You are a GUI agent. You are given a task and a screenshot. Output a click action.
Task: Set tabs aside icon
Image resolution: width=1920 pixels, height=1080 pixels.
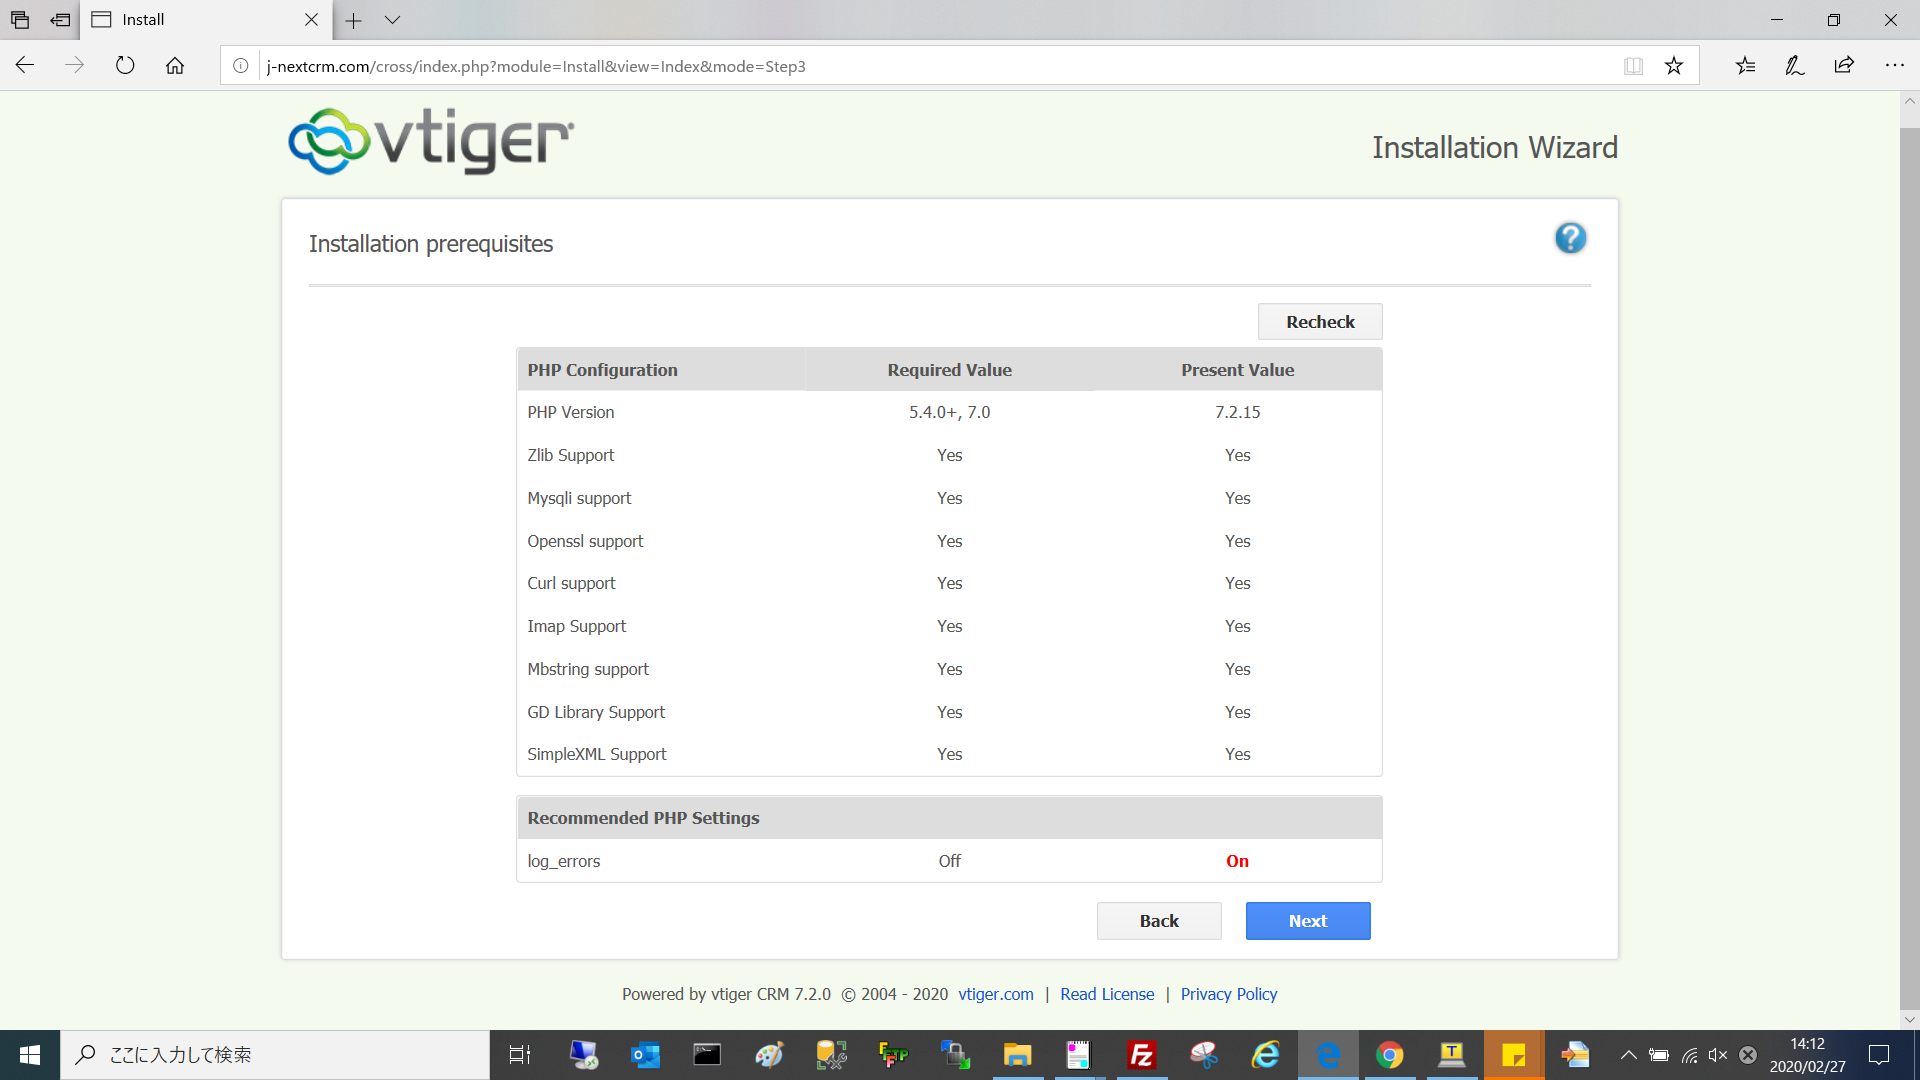pyautogui.click(x=61, y=20)
